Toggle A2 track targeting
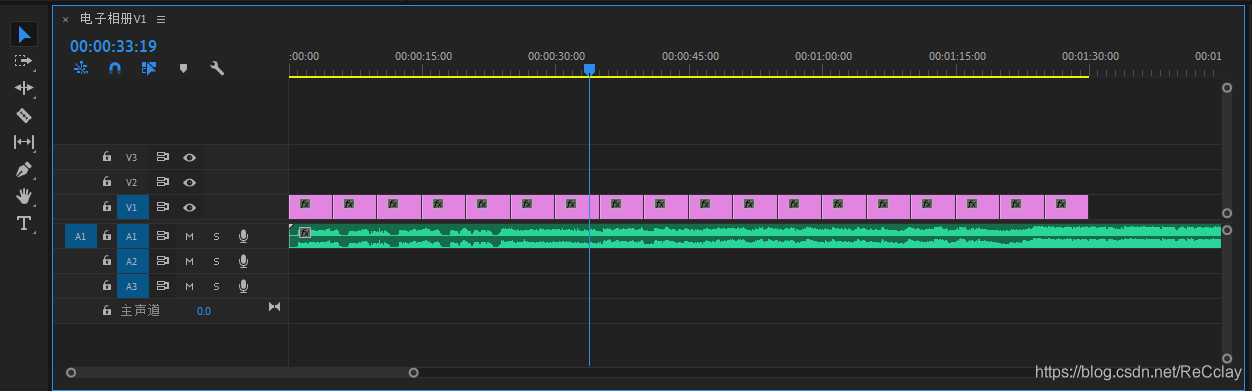The image size is (1252, 391). click(x=132, y=261)
